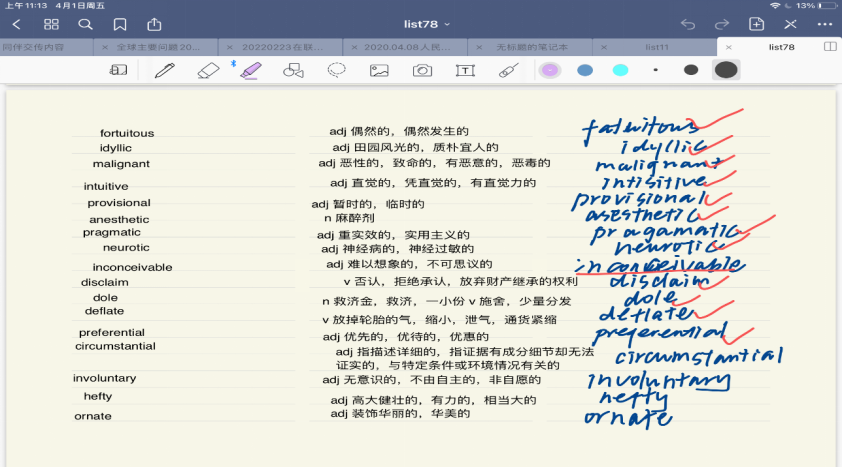The width and height of the screenshot is (842, 468).
Task: Toggle split view icon on list78 tab
Action: [x=830, y=47]
